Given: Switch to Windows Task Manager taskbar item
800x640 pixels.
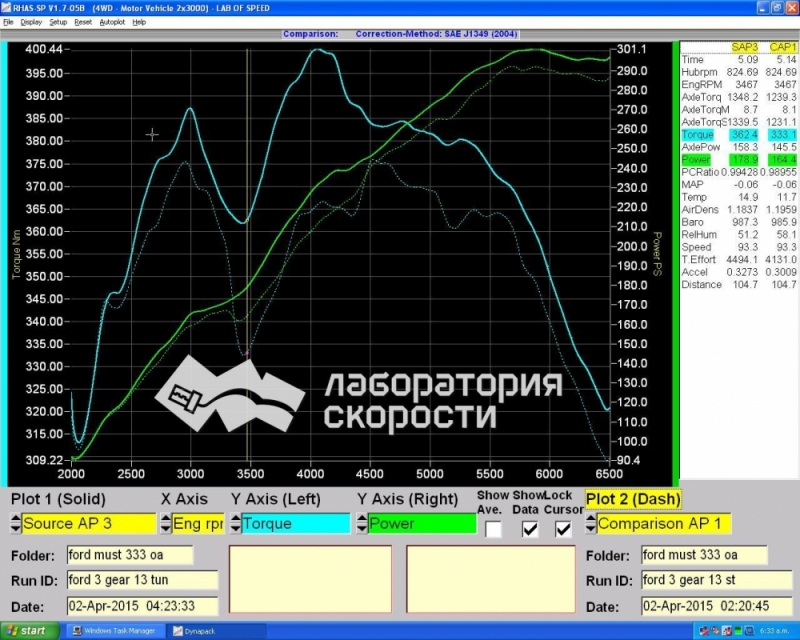Looking at the screenshot, I should click(x=114, y=631).
